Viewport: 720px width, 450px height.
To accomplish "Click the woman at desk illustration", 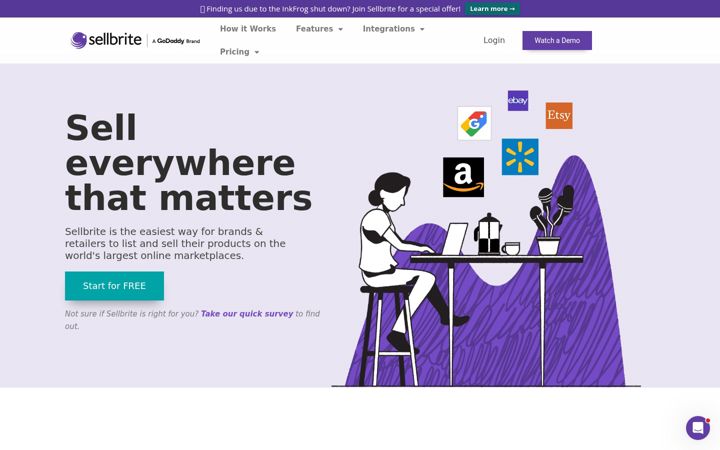I will point(486,238).
